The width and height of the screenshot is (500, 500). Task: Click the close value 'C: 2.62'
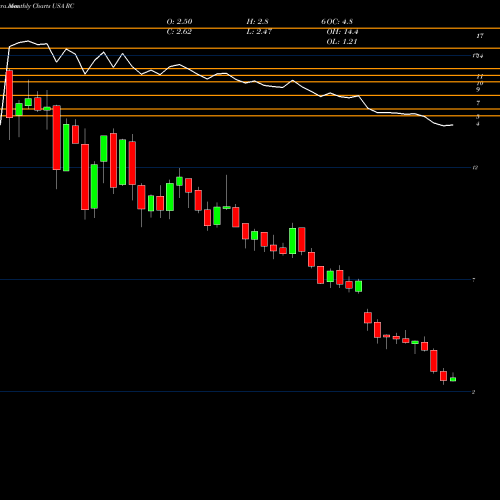179,32
